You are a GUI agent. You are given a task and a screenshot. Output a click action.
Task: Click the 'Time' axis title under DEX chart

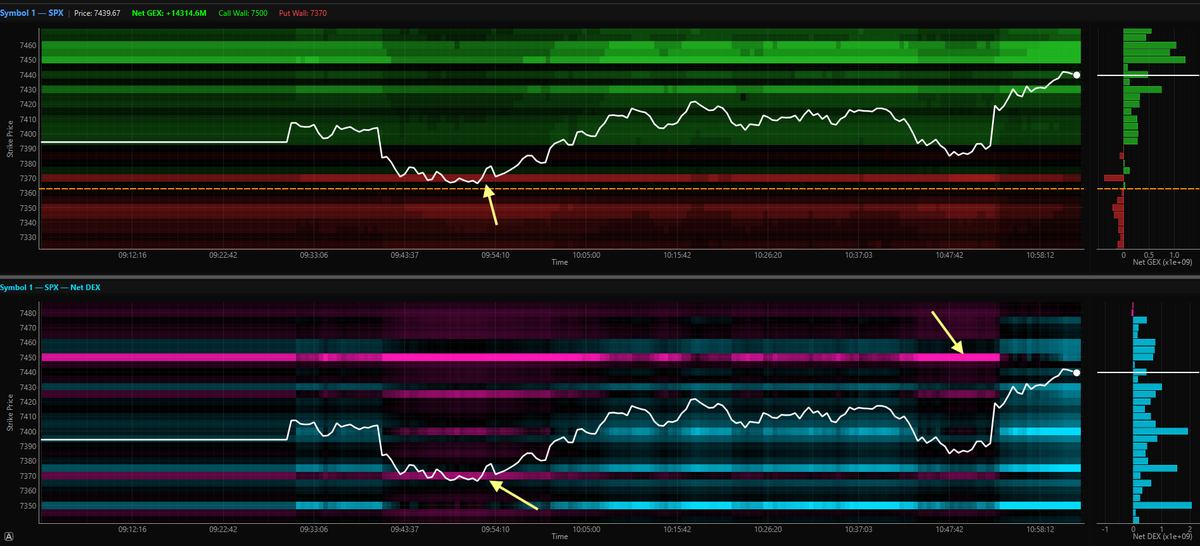[x=560, y=536]
